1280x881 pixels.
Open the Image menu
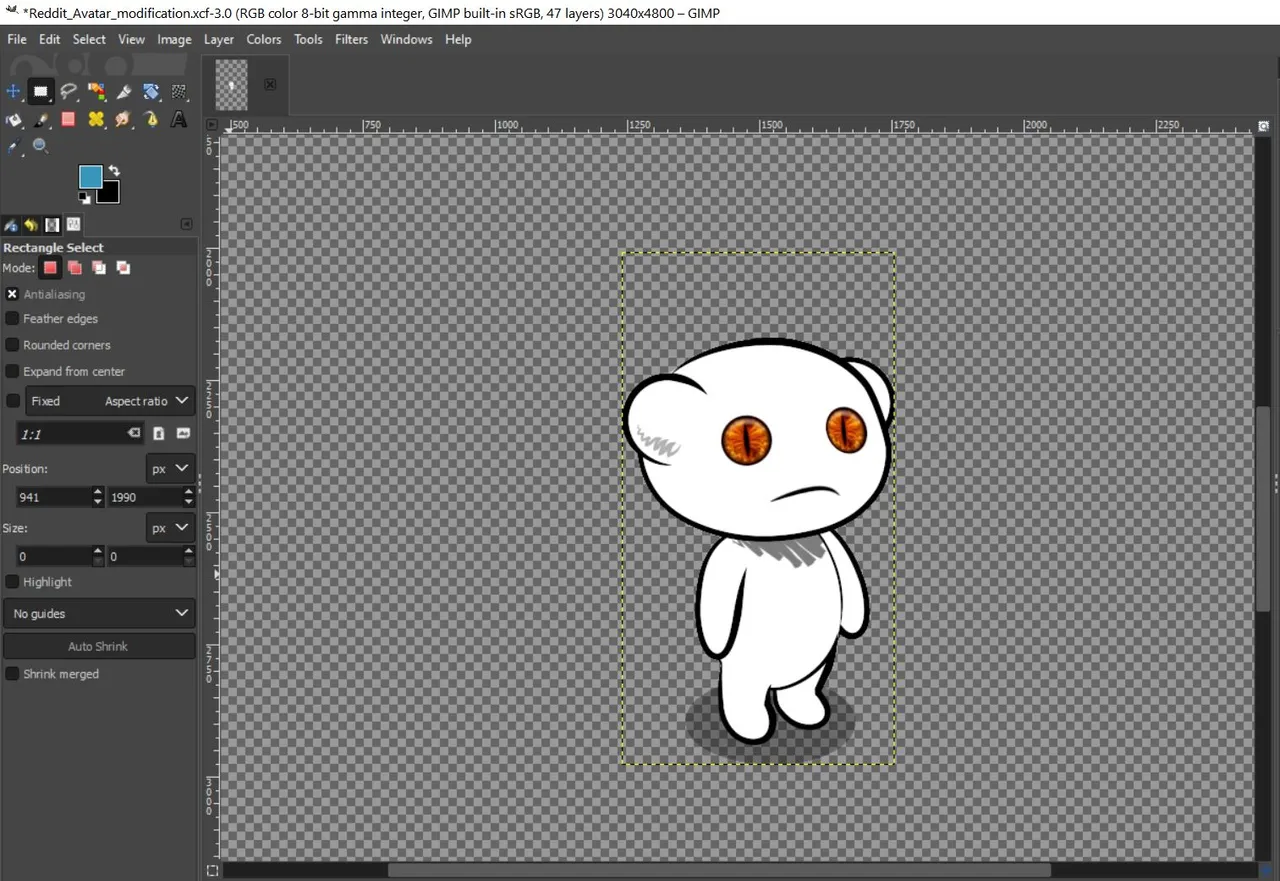[174, 39]
